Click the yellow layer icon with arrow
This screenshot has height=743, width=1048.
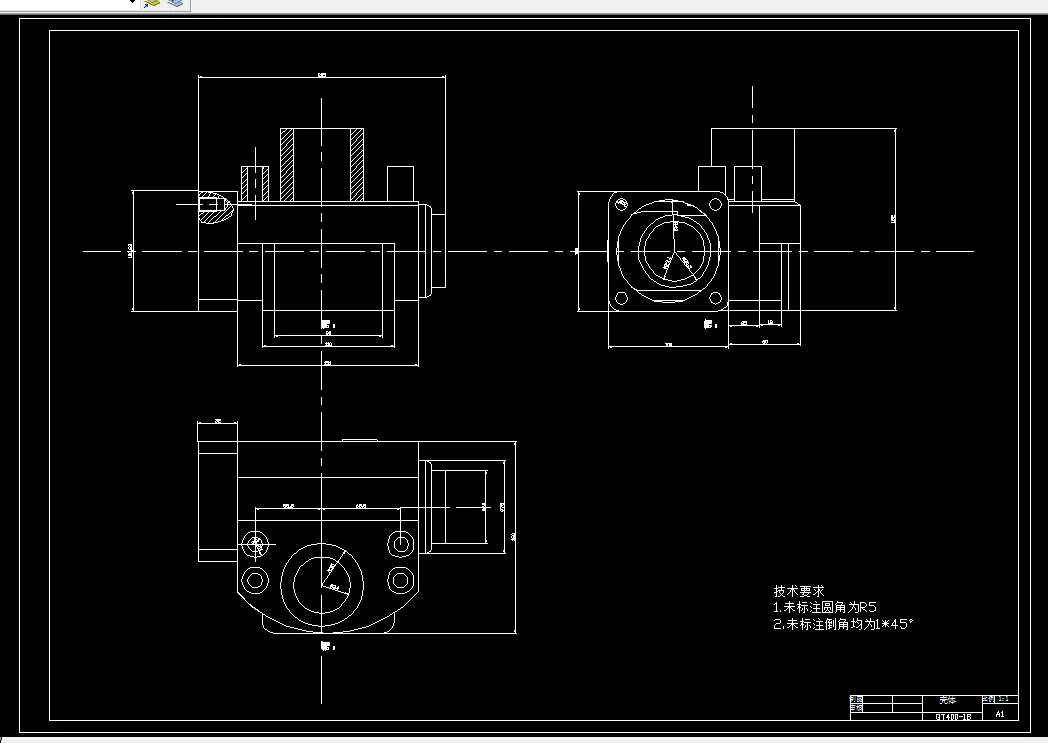(x=152, y=3)
